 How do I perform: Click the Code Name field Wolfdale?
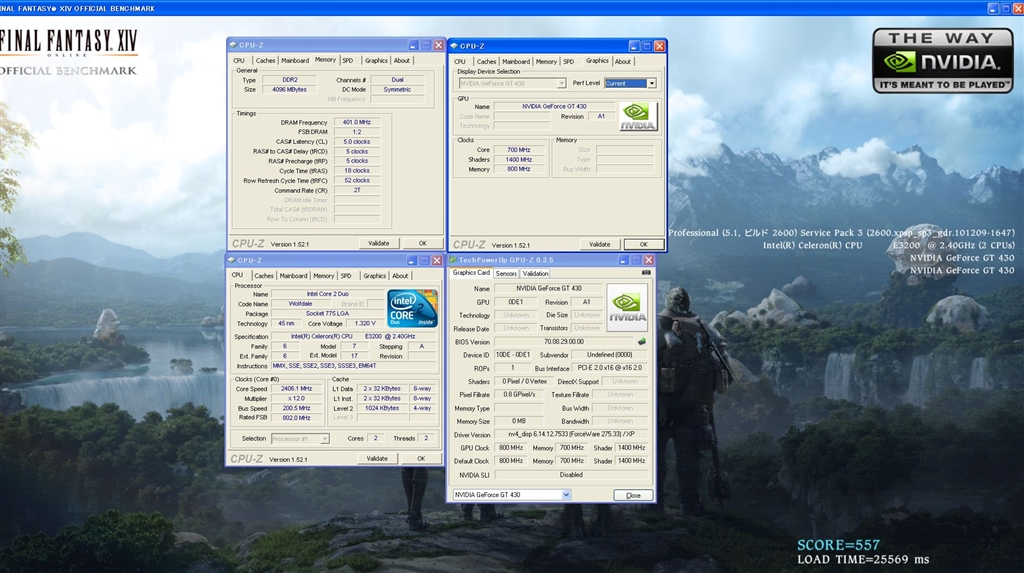tap(300, 304)
